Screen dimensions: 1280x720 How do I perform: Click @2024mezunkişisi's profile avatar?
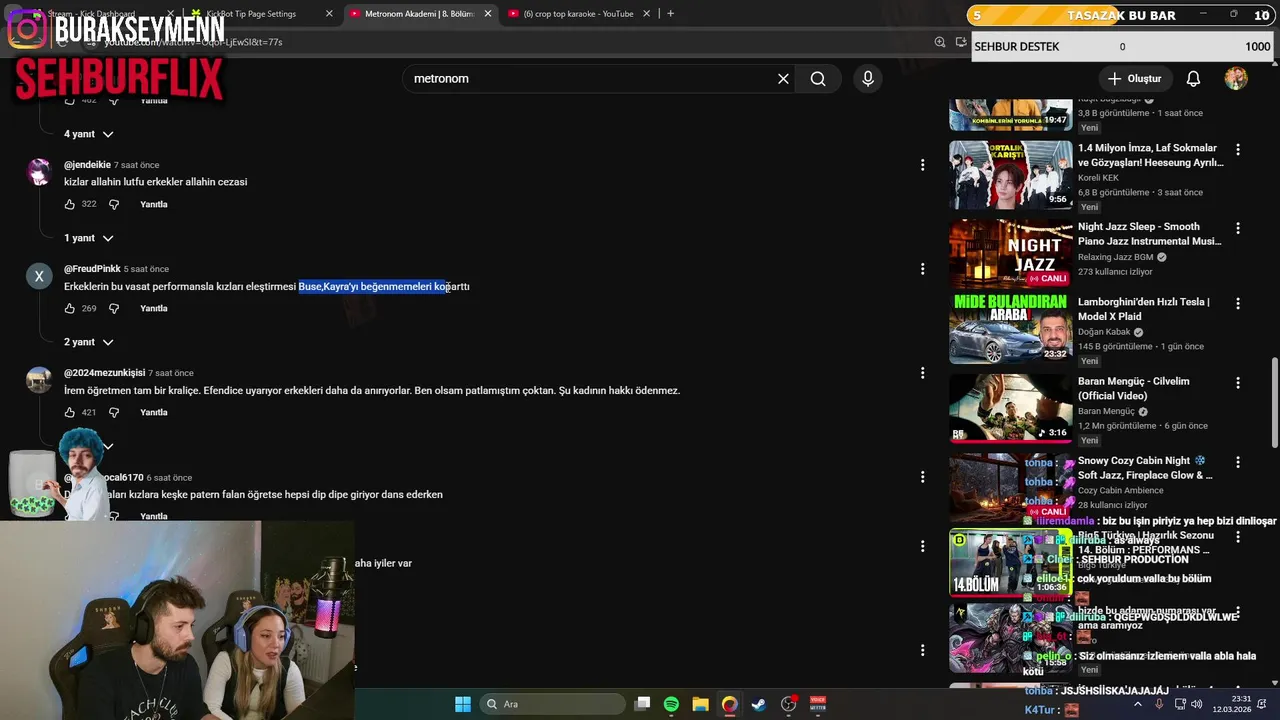39,380
